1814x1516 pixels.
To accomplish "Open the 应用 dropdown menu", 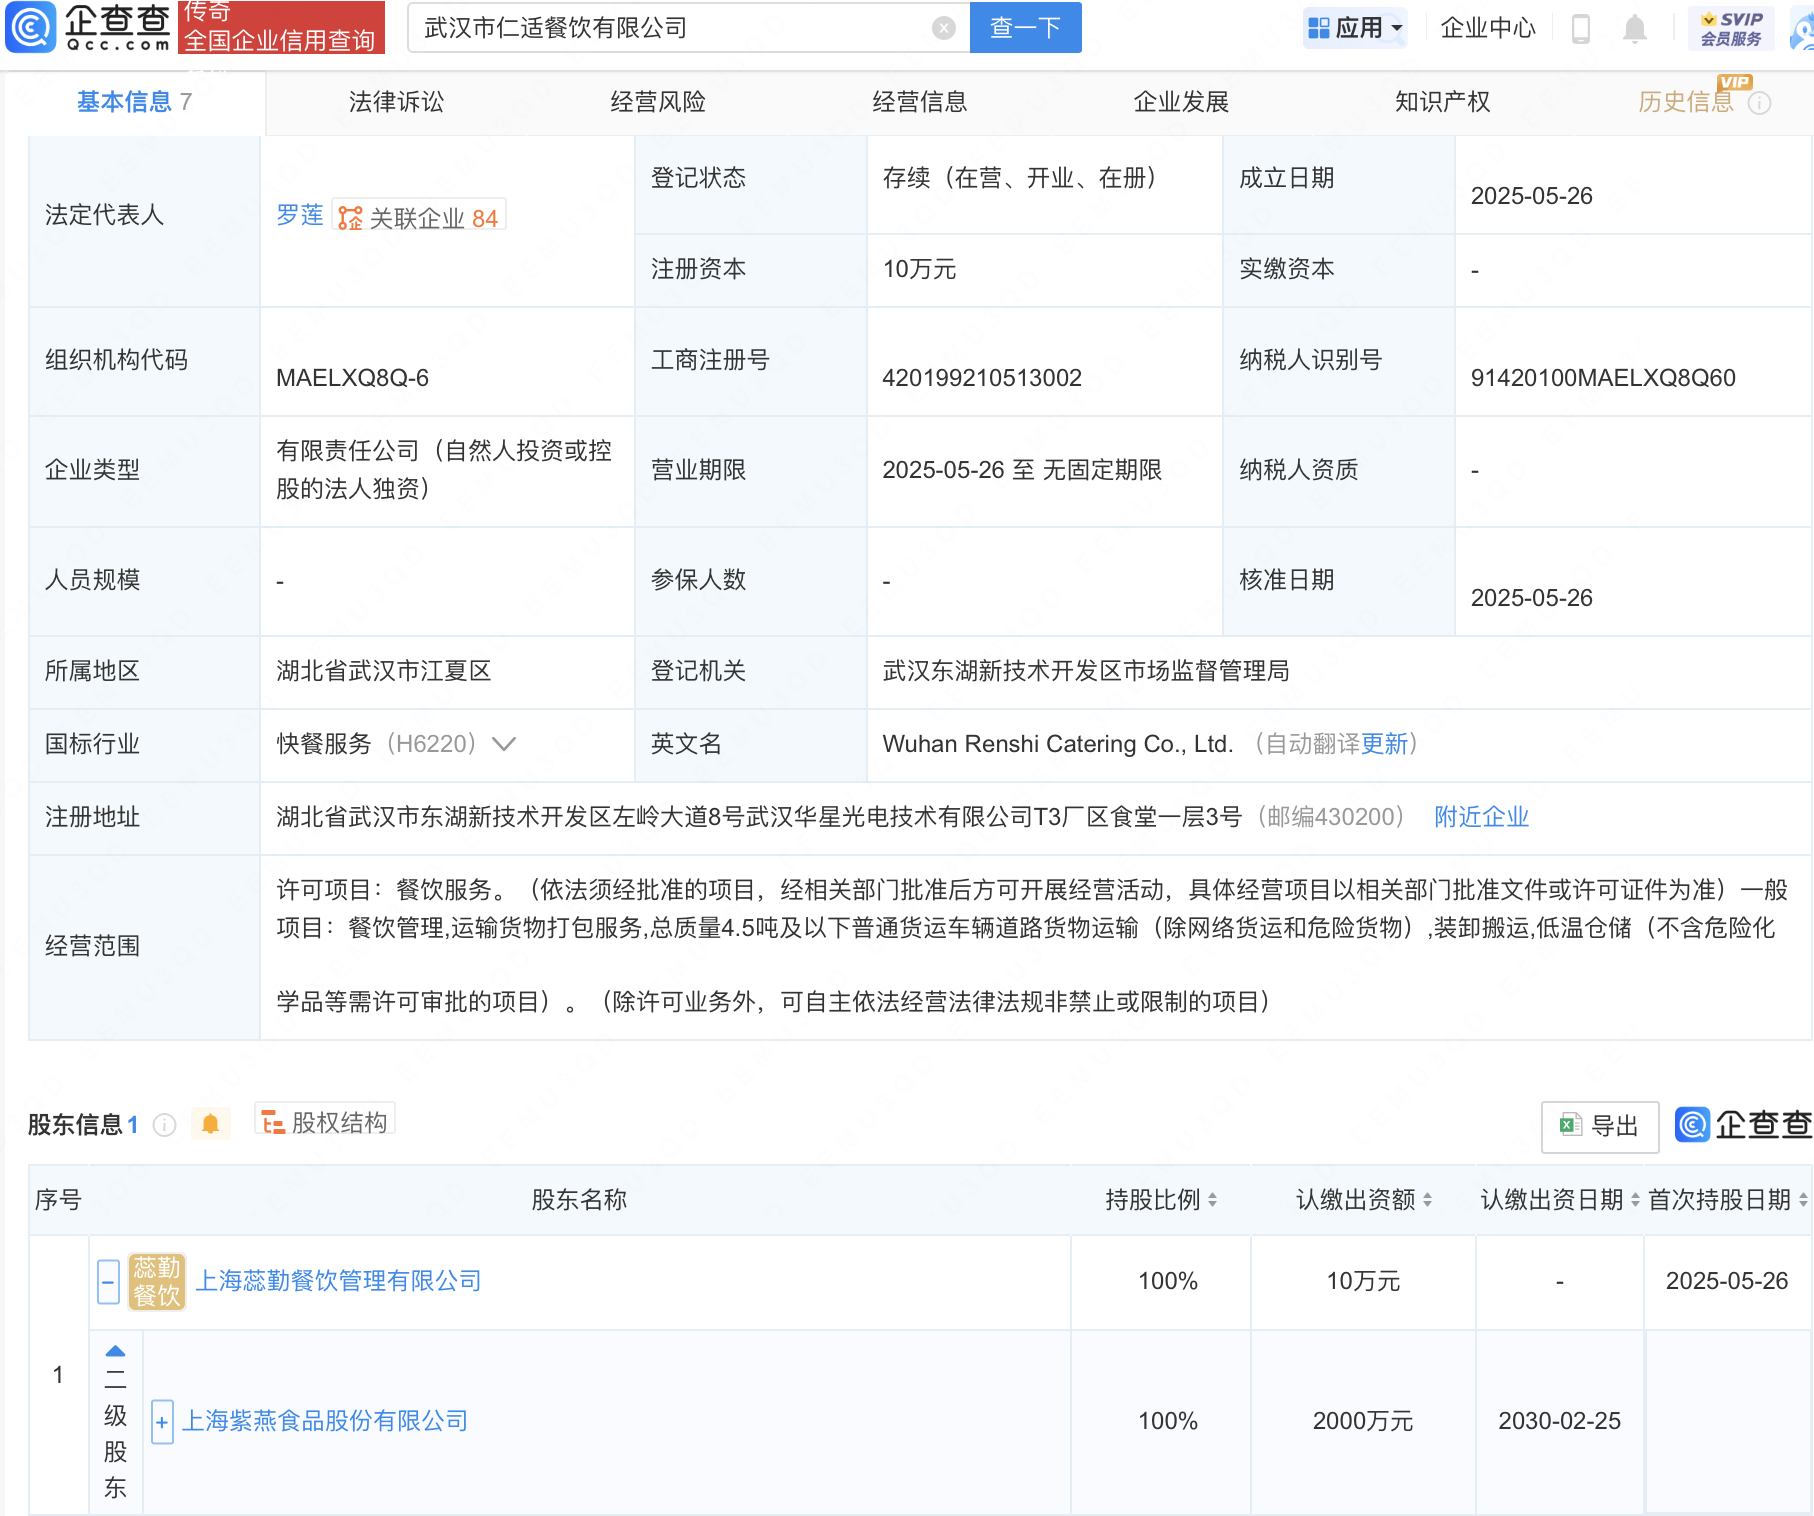I will 1354,28.
